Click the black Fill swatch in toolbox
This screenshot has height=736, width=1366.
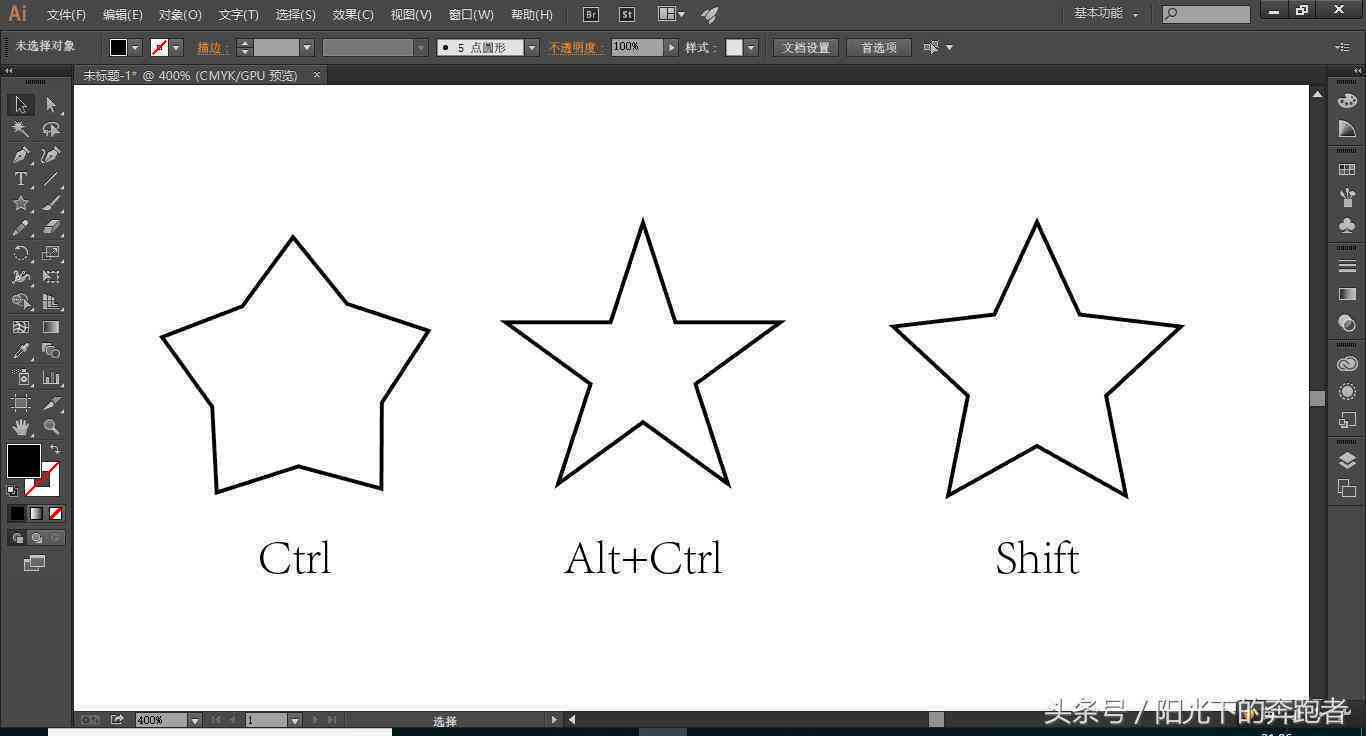pos(23,460)
